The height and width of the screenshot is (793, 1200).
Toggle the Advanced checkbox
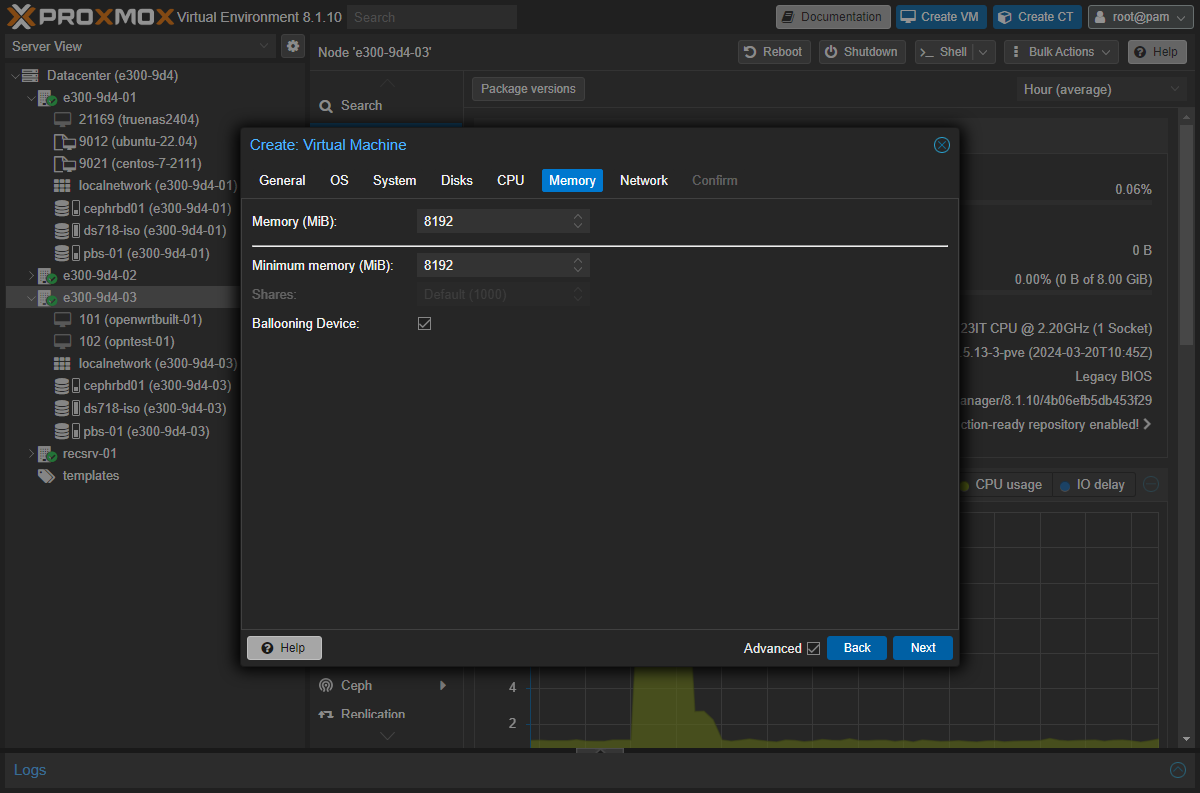(813, 648)
